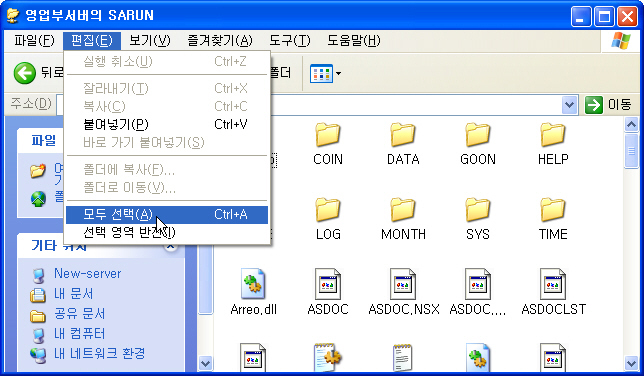This screenshot has width=644, height=376.
Task: Open the COIN folder icon
Action: point(327,135)
